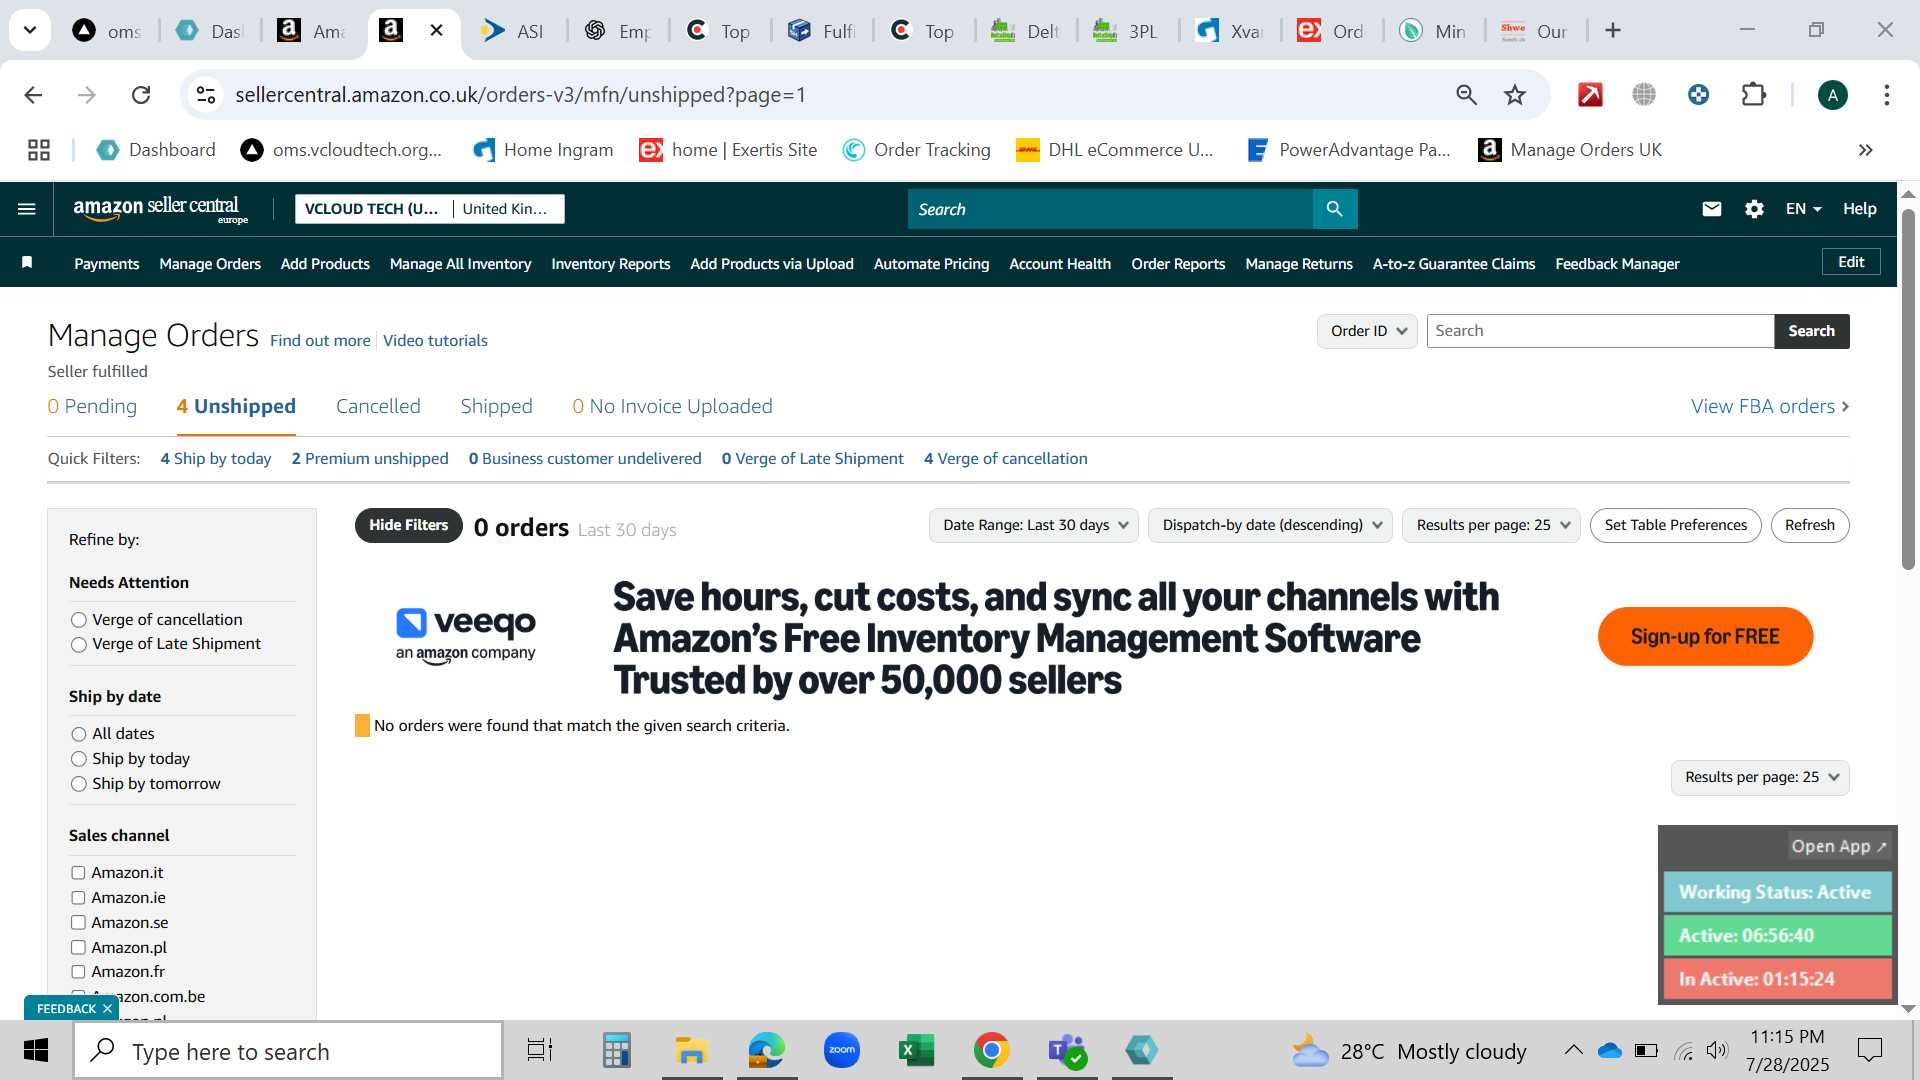Click the page vertical scrollbar thumb

(x=1908, y=390)
